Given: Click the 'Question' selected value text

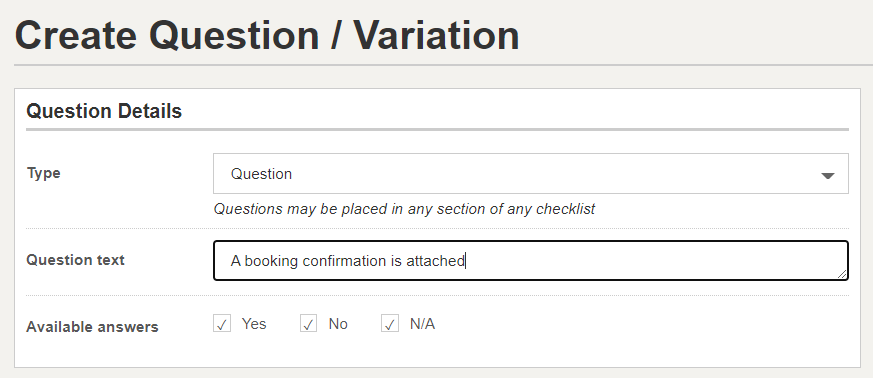Looking at the screenshot, I should click(x=261, y=174).
